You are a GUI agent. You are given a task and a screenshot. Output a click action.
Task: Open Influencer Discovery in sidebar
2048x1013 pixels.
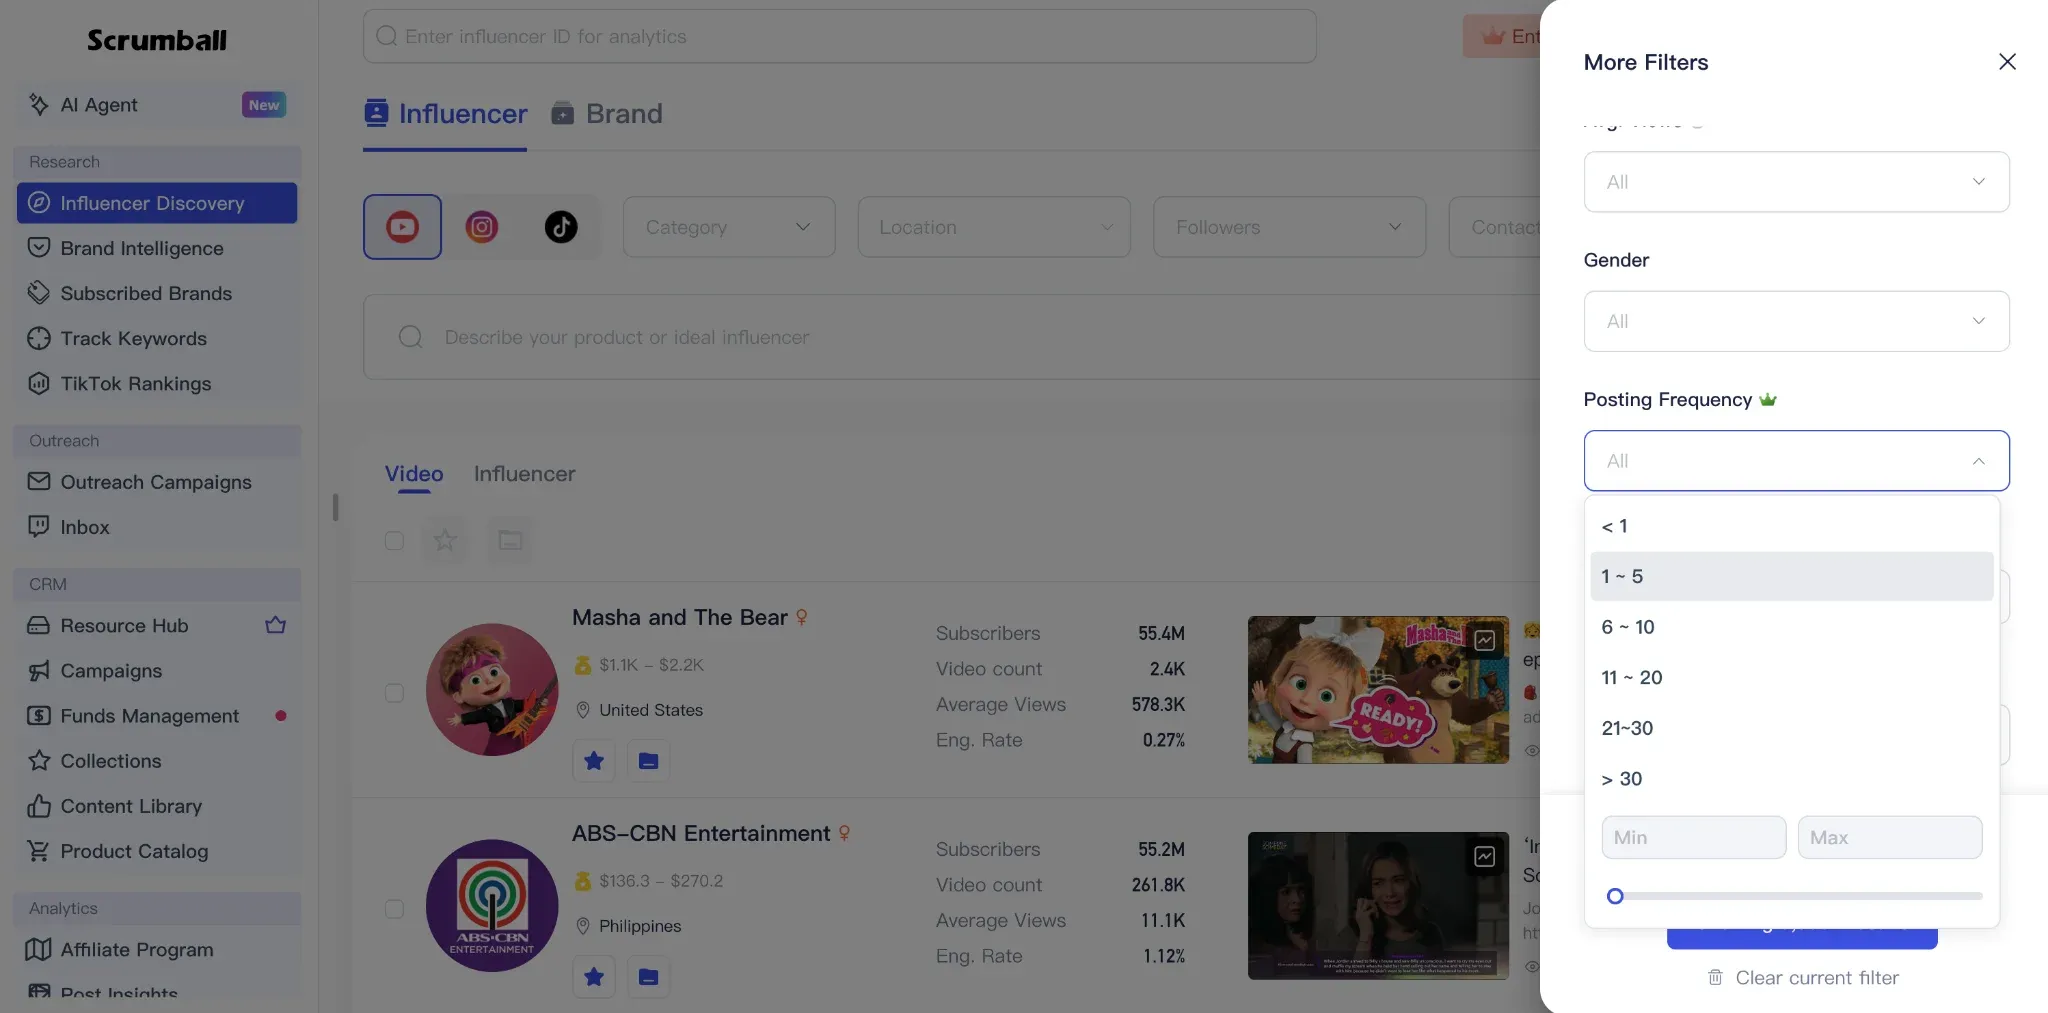click(157, 203)
